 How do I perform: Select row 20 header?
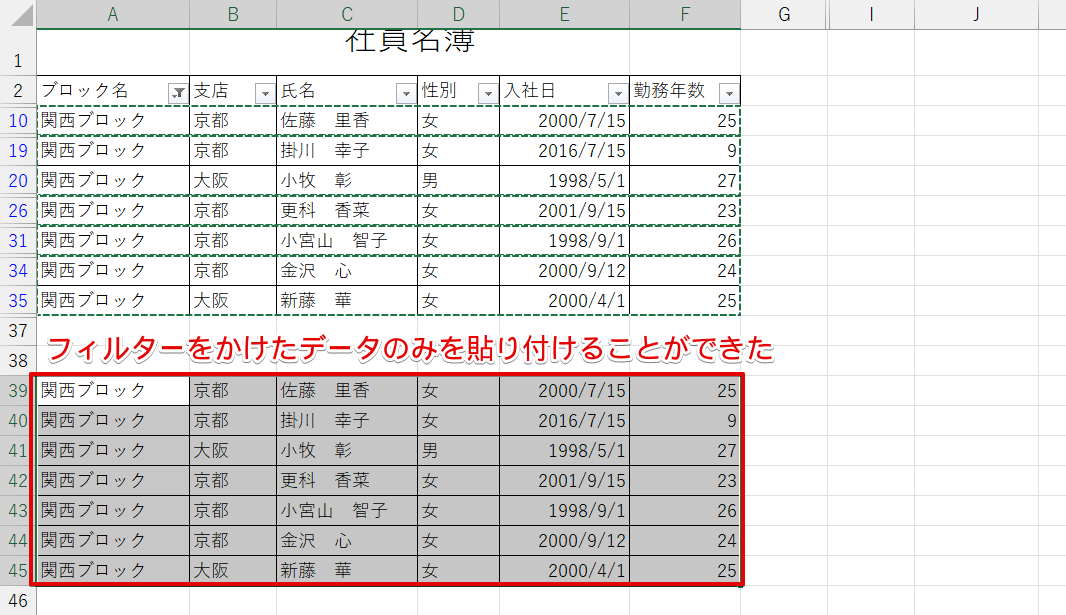pyautogui.click(x=18, y=180)
